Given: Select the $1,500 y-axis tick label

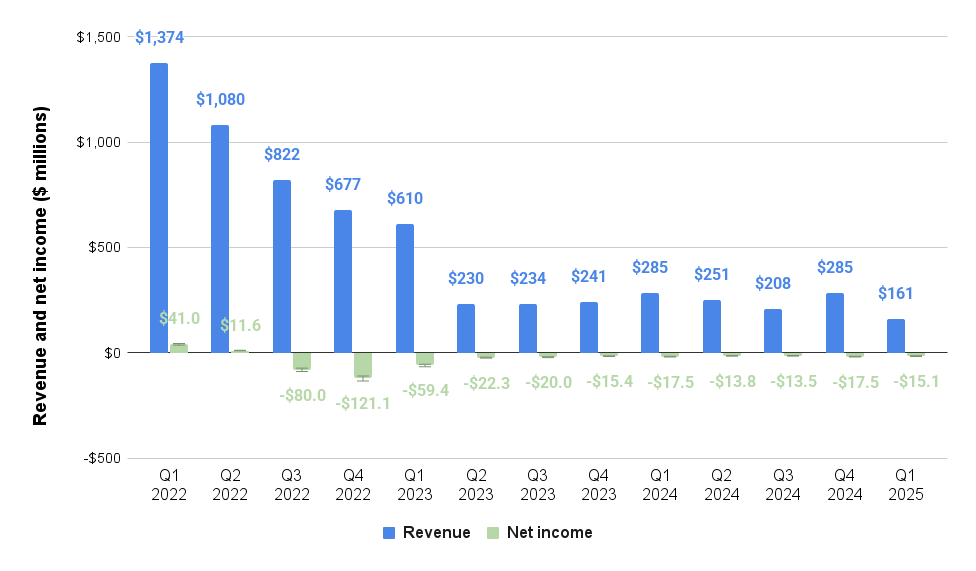Looking at the screenshot, I should 98,37.
